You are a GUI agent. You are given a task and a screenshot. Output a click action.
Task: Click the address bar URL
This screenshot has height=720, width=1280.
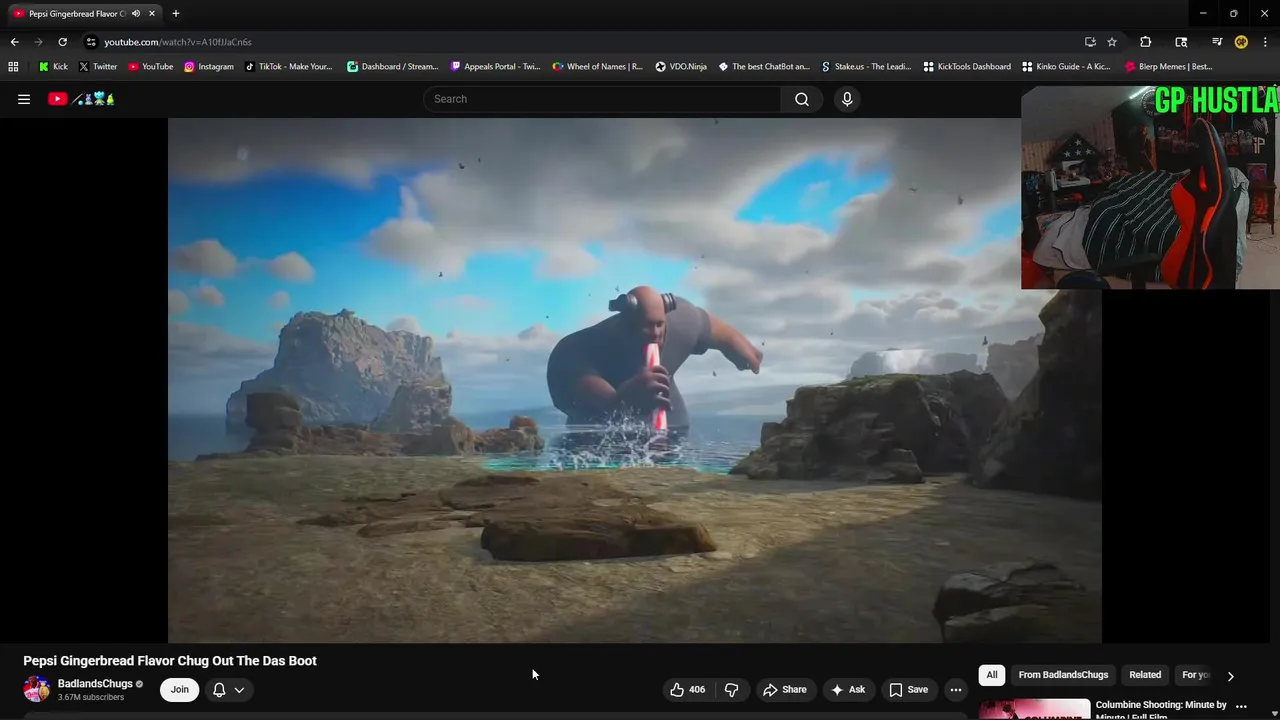tap(178, 42)
